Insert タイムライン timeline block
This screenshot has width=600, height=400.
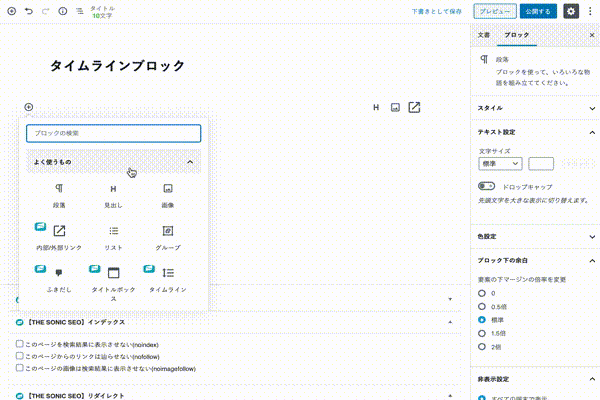pos(168,279)
